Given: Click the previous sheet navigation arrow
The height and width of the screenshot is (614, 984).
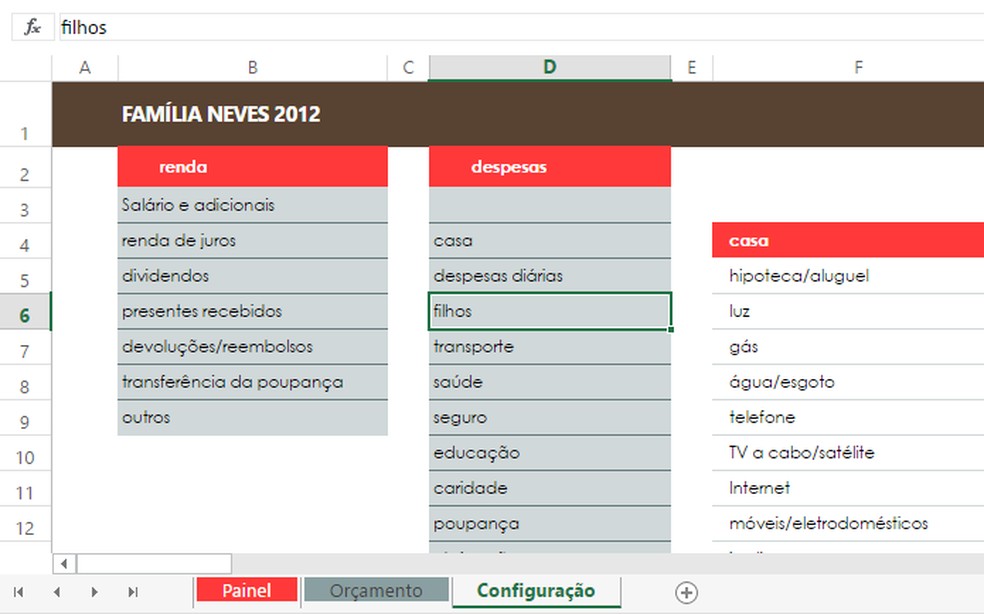Looking at the screenshot, I should [x=56, y=590].
